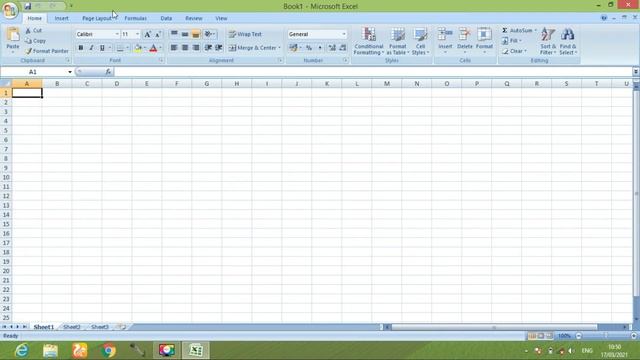Apply percent style
Screen dimensions: 640x360
(309, 48)
